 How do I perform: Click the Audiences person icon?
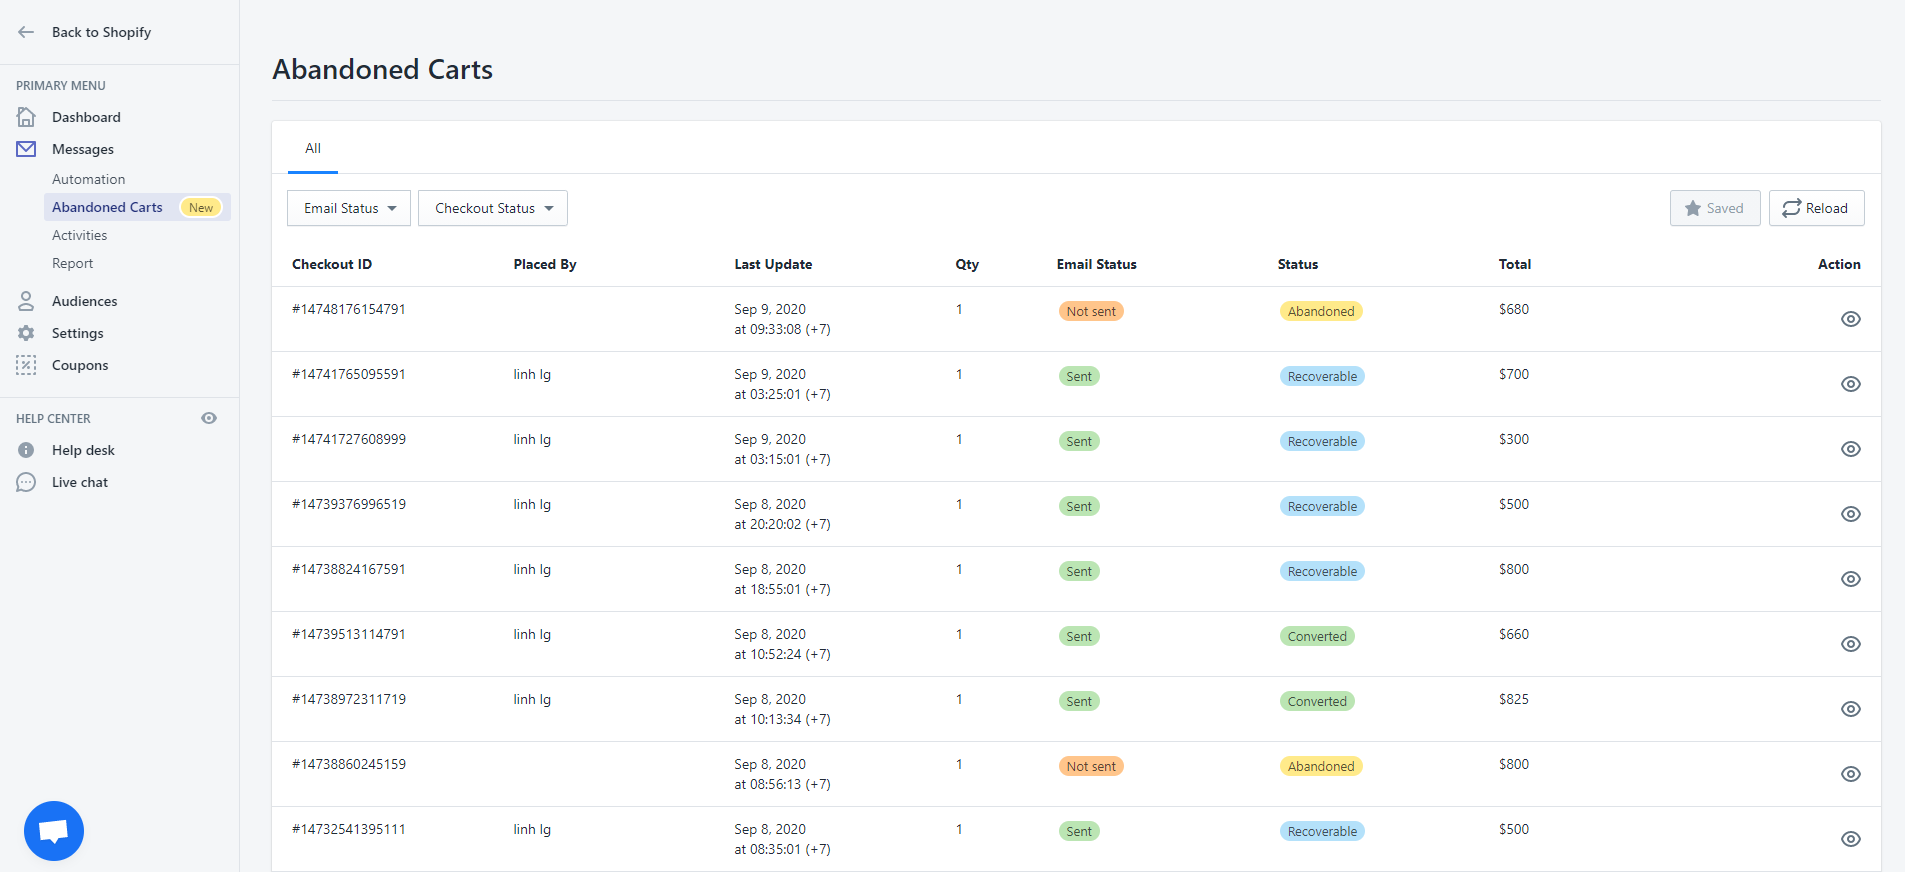pyautogui.click(x=26, y=301)
